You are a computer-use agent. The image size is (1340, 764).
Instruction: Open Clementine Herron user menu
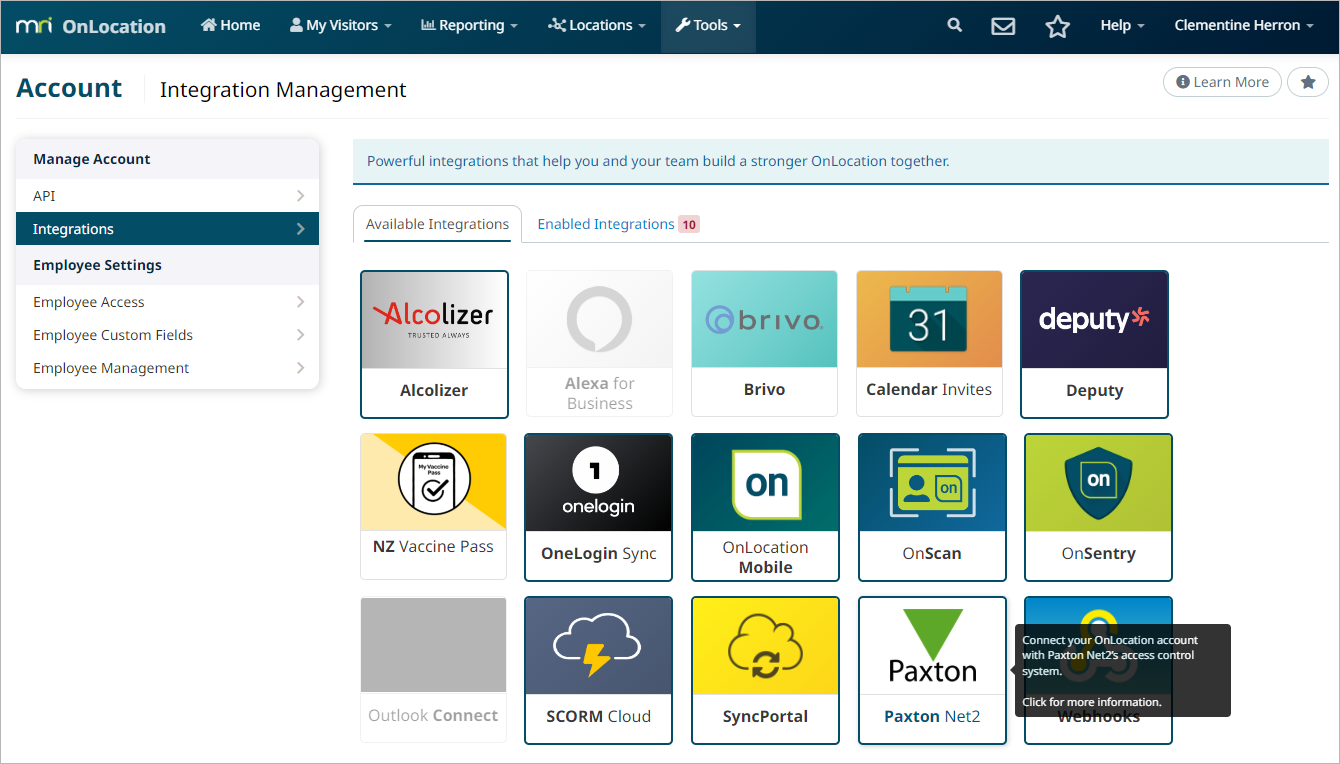pos(1244,26)
